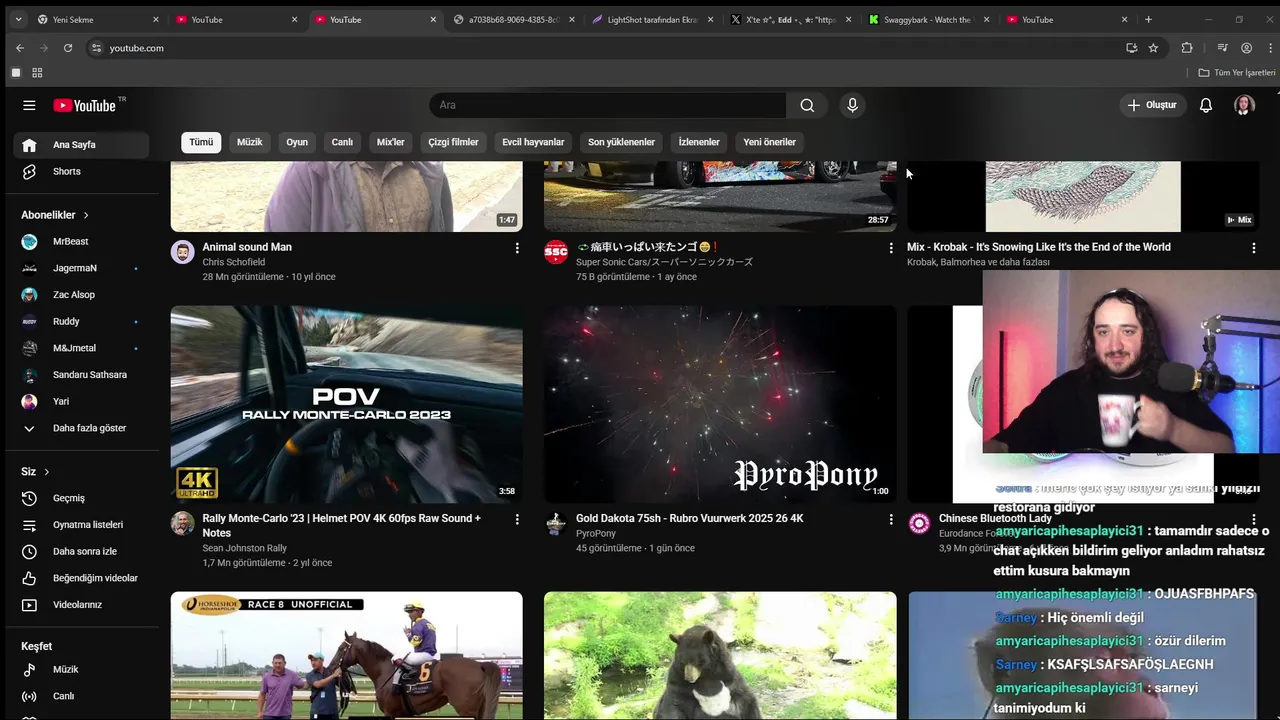
Task: Select the Oyun filter chip
Action: click(x=297, y=142)
